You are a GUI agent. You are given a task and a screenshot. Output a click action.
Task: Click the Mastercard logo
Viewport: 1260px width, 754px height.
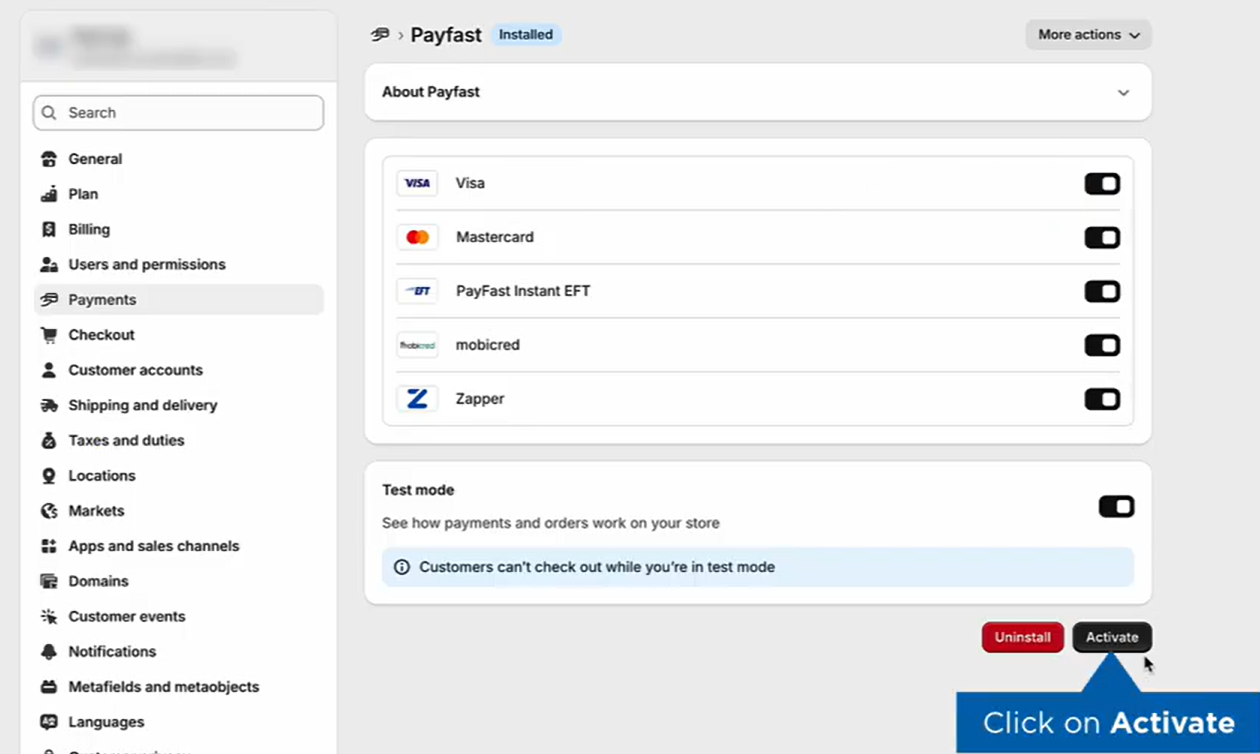tap(417, 237)
